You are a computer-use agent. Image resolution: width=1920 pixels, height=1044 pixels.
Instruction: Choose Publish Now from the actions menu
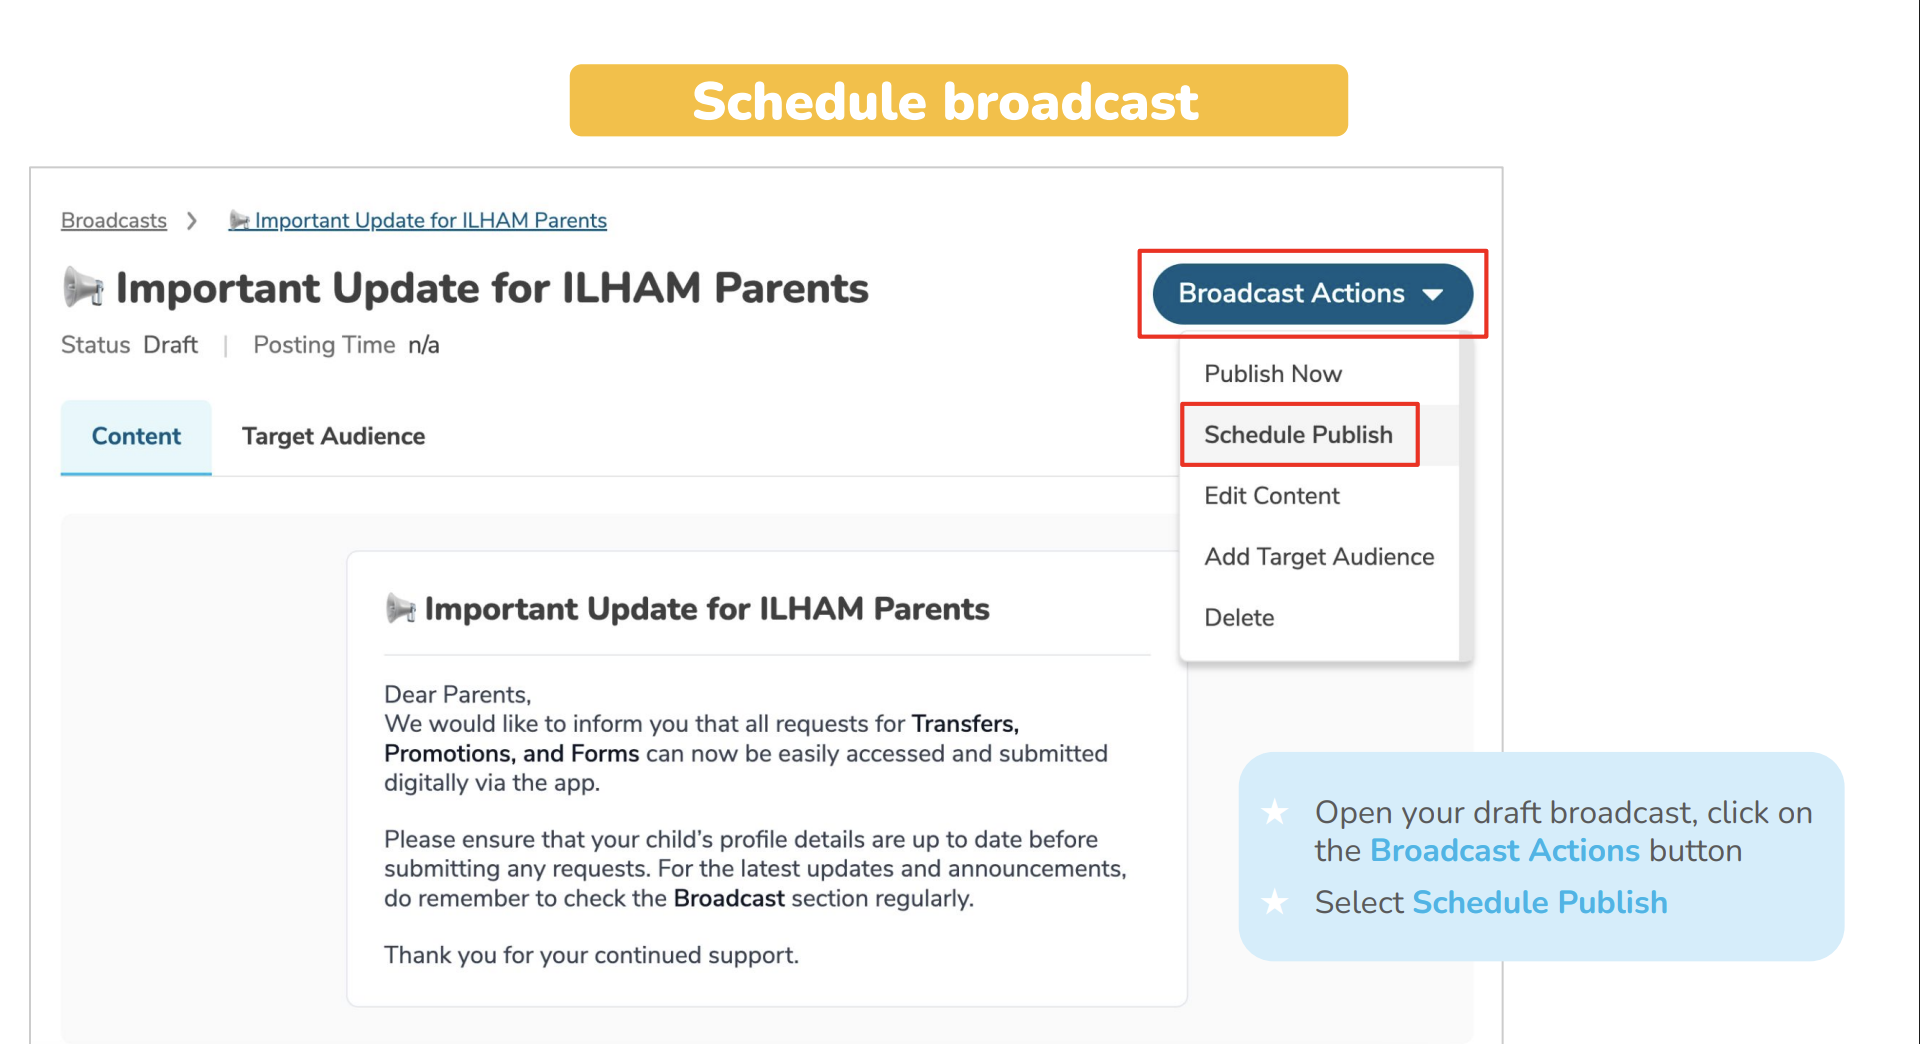[x=1272, y=374]
